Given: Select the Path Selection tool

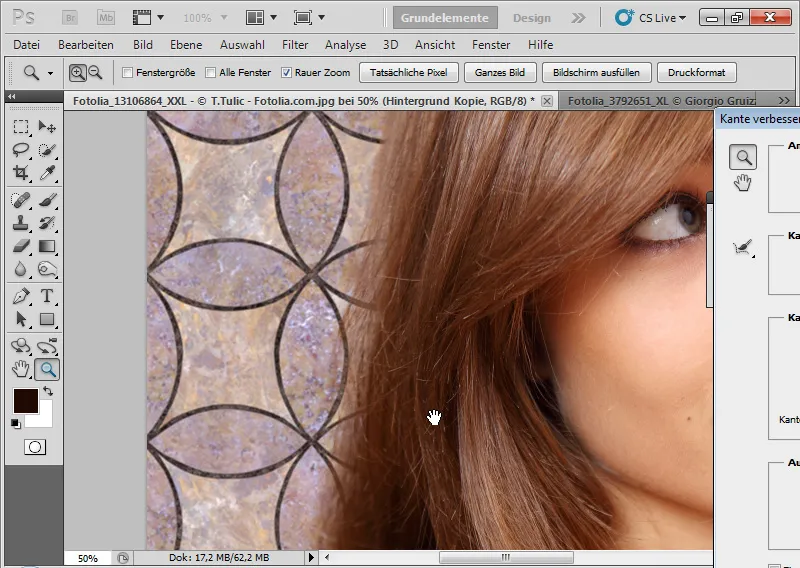Looking at the screenshot, I should pyautogui.click(x=20, y=319).
